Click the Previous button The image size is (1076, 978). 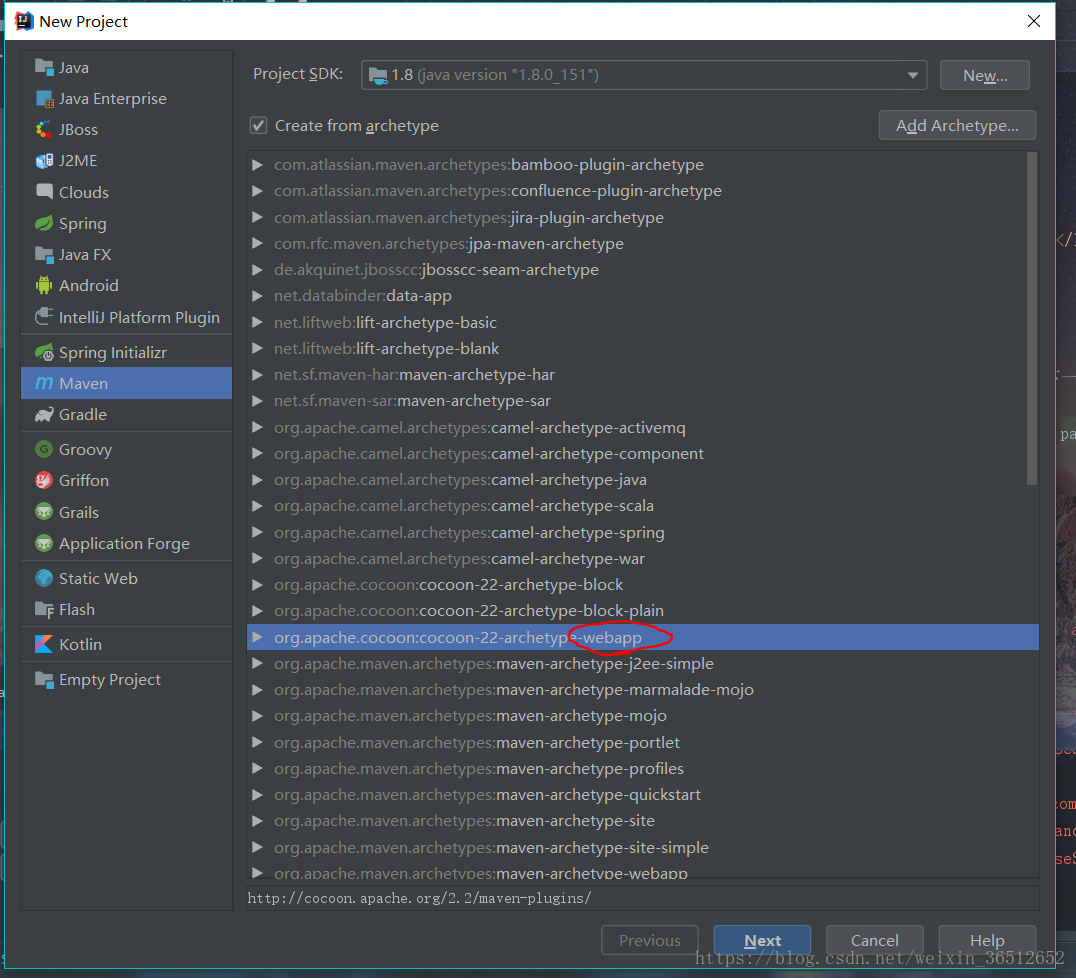point(650,940)
